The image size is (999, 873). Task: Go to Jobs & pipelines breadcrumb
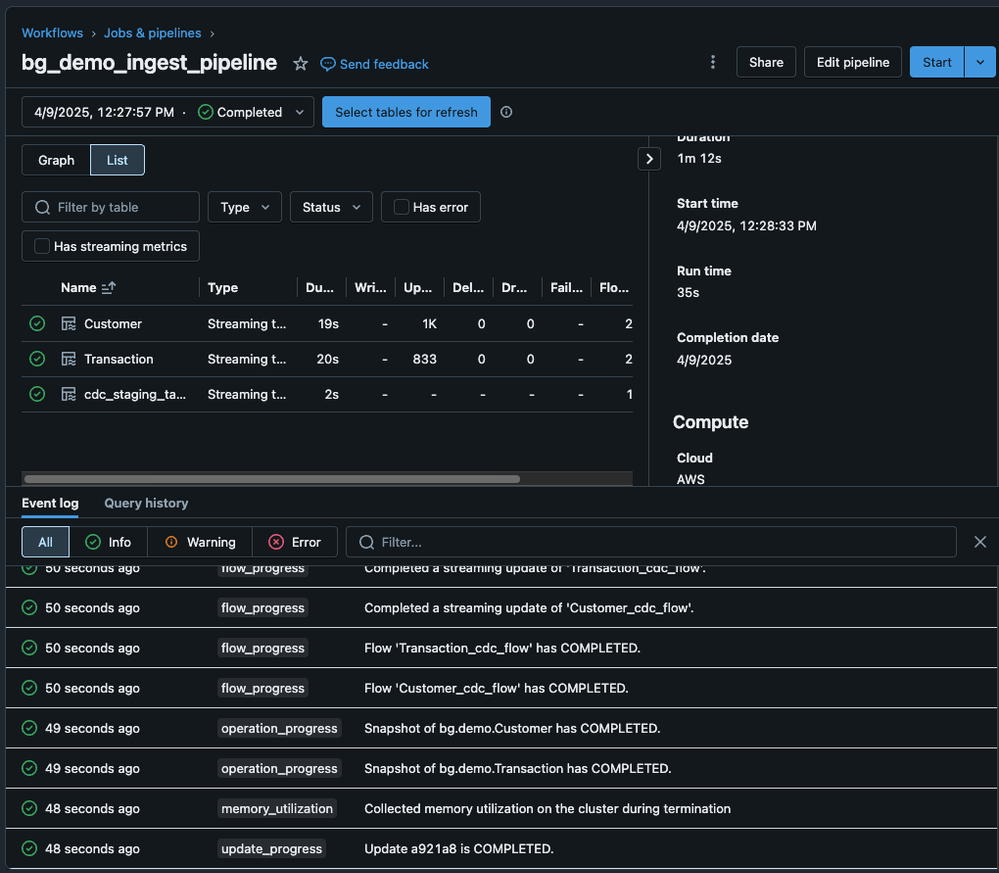pyautogui.click(x=152, y=33)
